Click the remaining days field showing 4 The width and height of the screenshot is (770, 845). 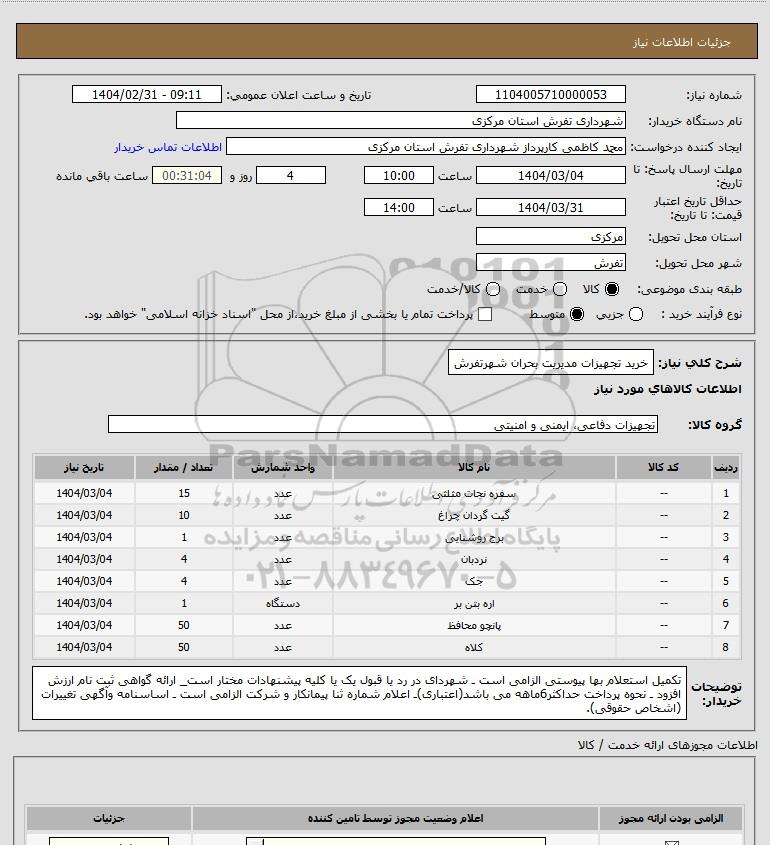point(290,175)
